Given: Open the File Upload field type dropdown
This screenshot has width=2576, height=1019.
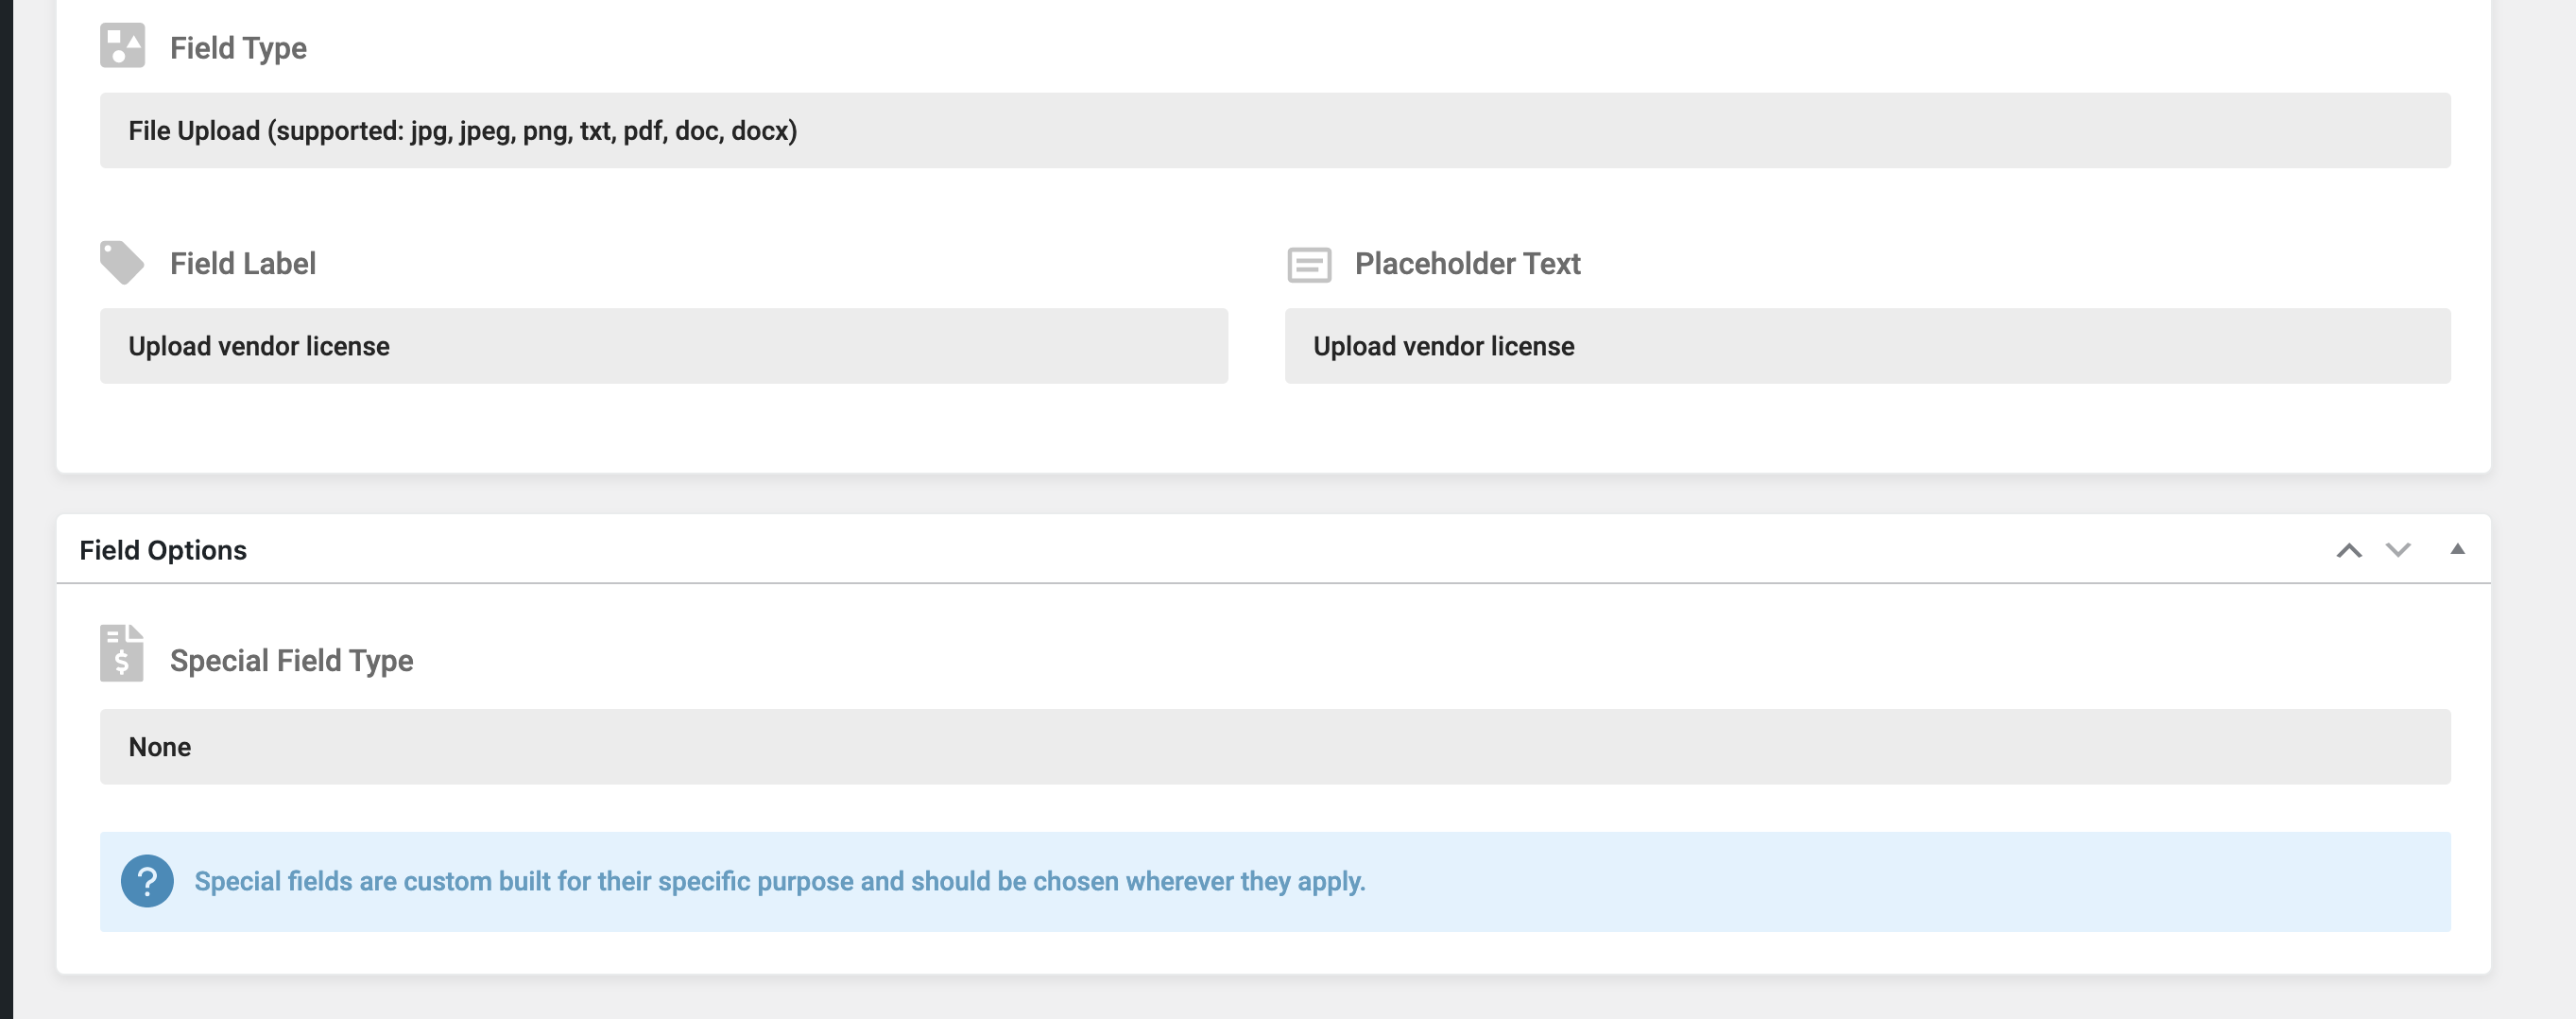Looking at the screenshot, I should (1274, 131).
